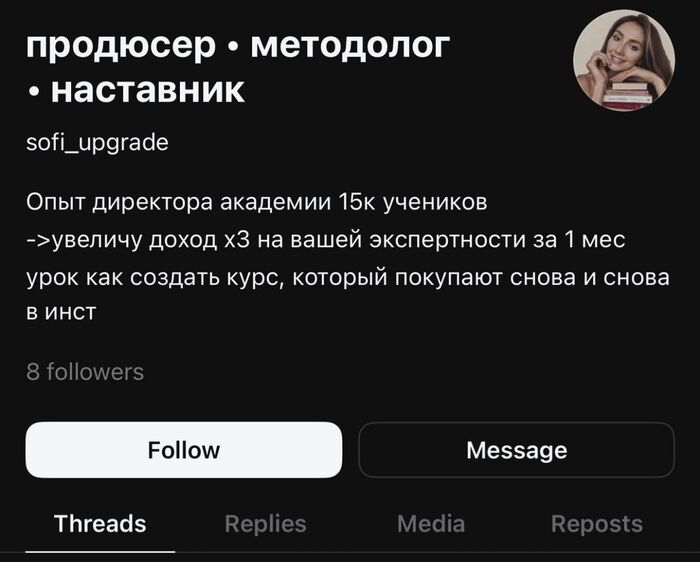Open the Replies tab

coord(265,523)
